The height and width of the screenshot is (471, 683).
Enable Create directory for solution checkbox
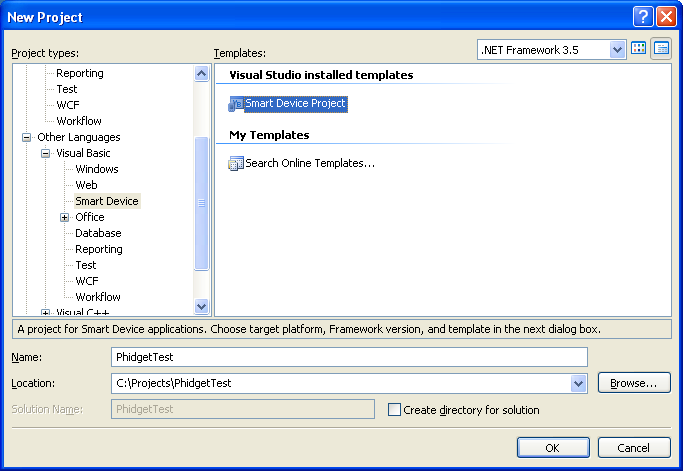(x=394, y=410)
